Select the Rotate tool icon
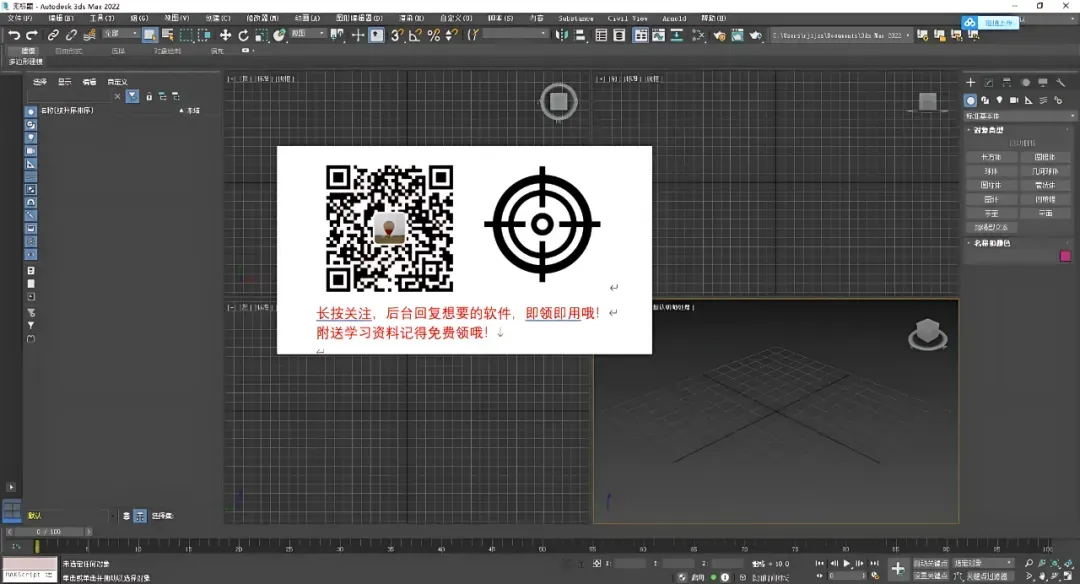This screenshot has width=1080, height=584. coord(243,35)
